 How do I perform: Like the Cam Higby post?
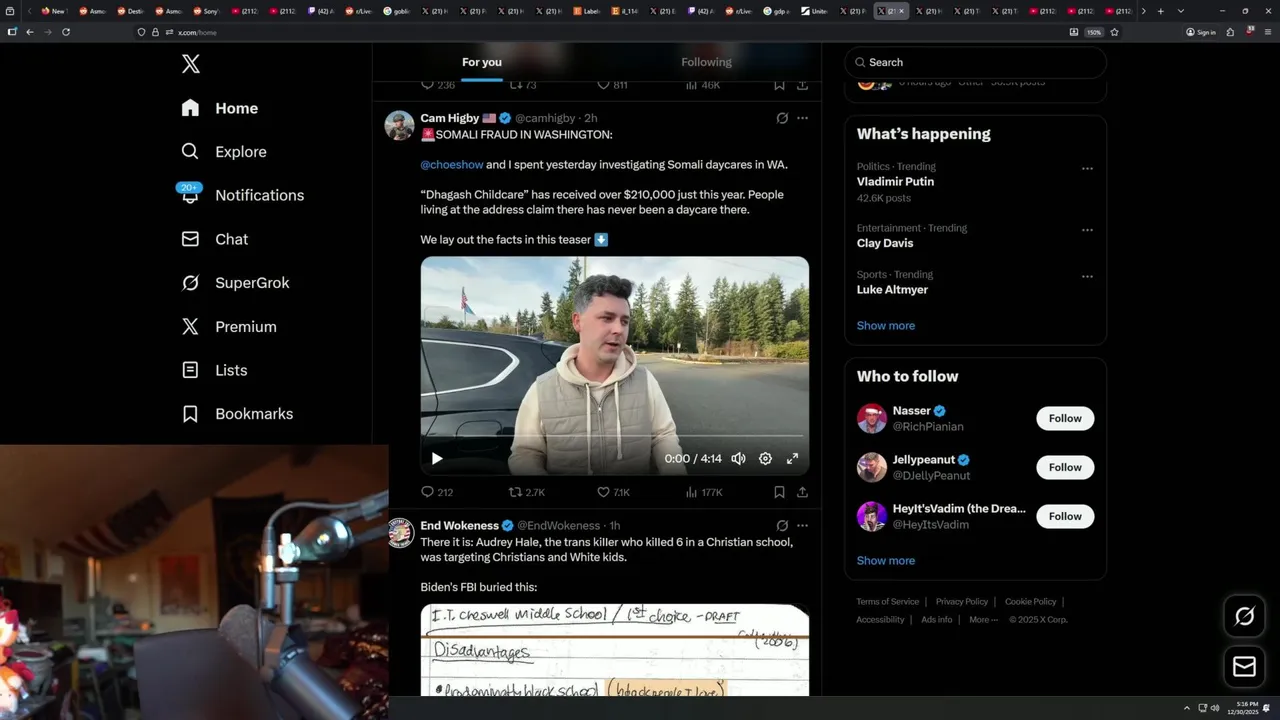(x=613, y=492)
